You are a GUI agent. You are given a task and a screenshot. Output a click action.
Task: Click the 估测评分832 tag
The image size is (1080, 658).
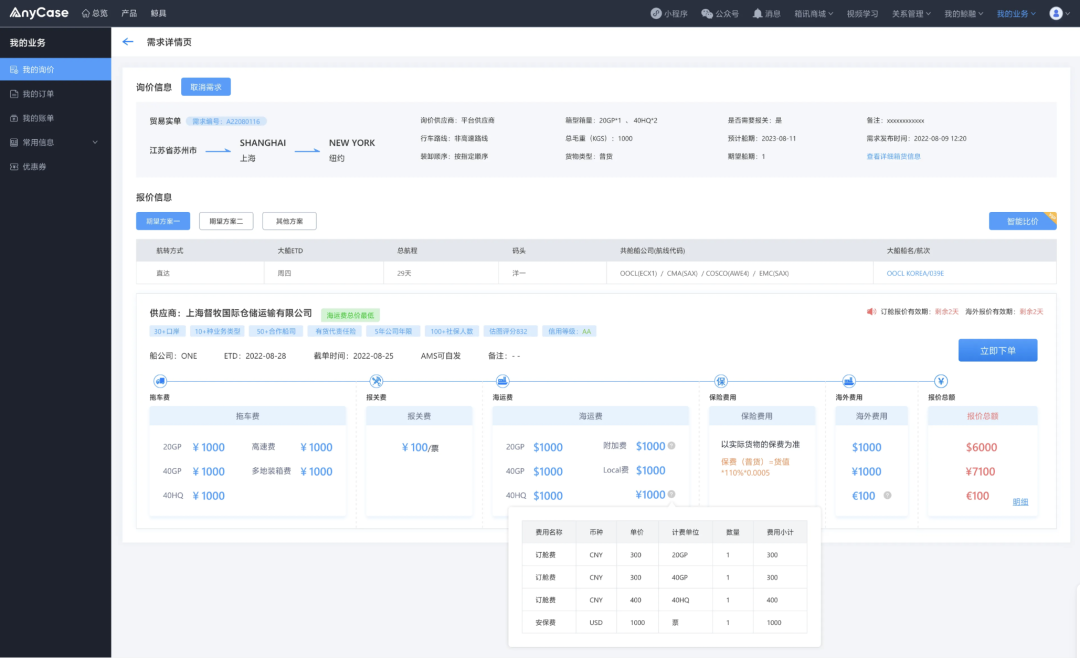[508, 331]
